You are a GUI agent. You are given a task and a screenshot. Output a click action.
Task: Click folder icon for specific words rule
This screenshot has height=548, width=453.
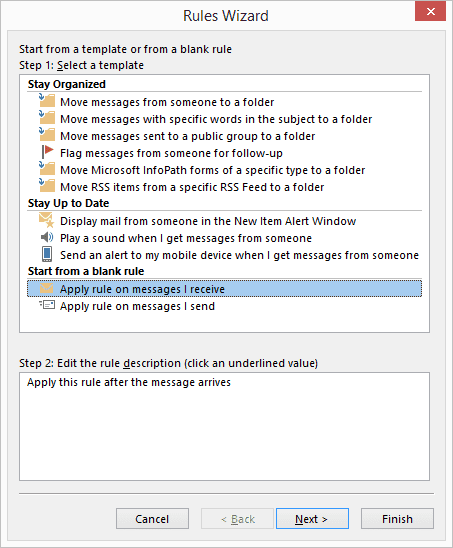click(47, 118)
